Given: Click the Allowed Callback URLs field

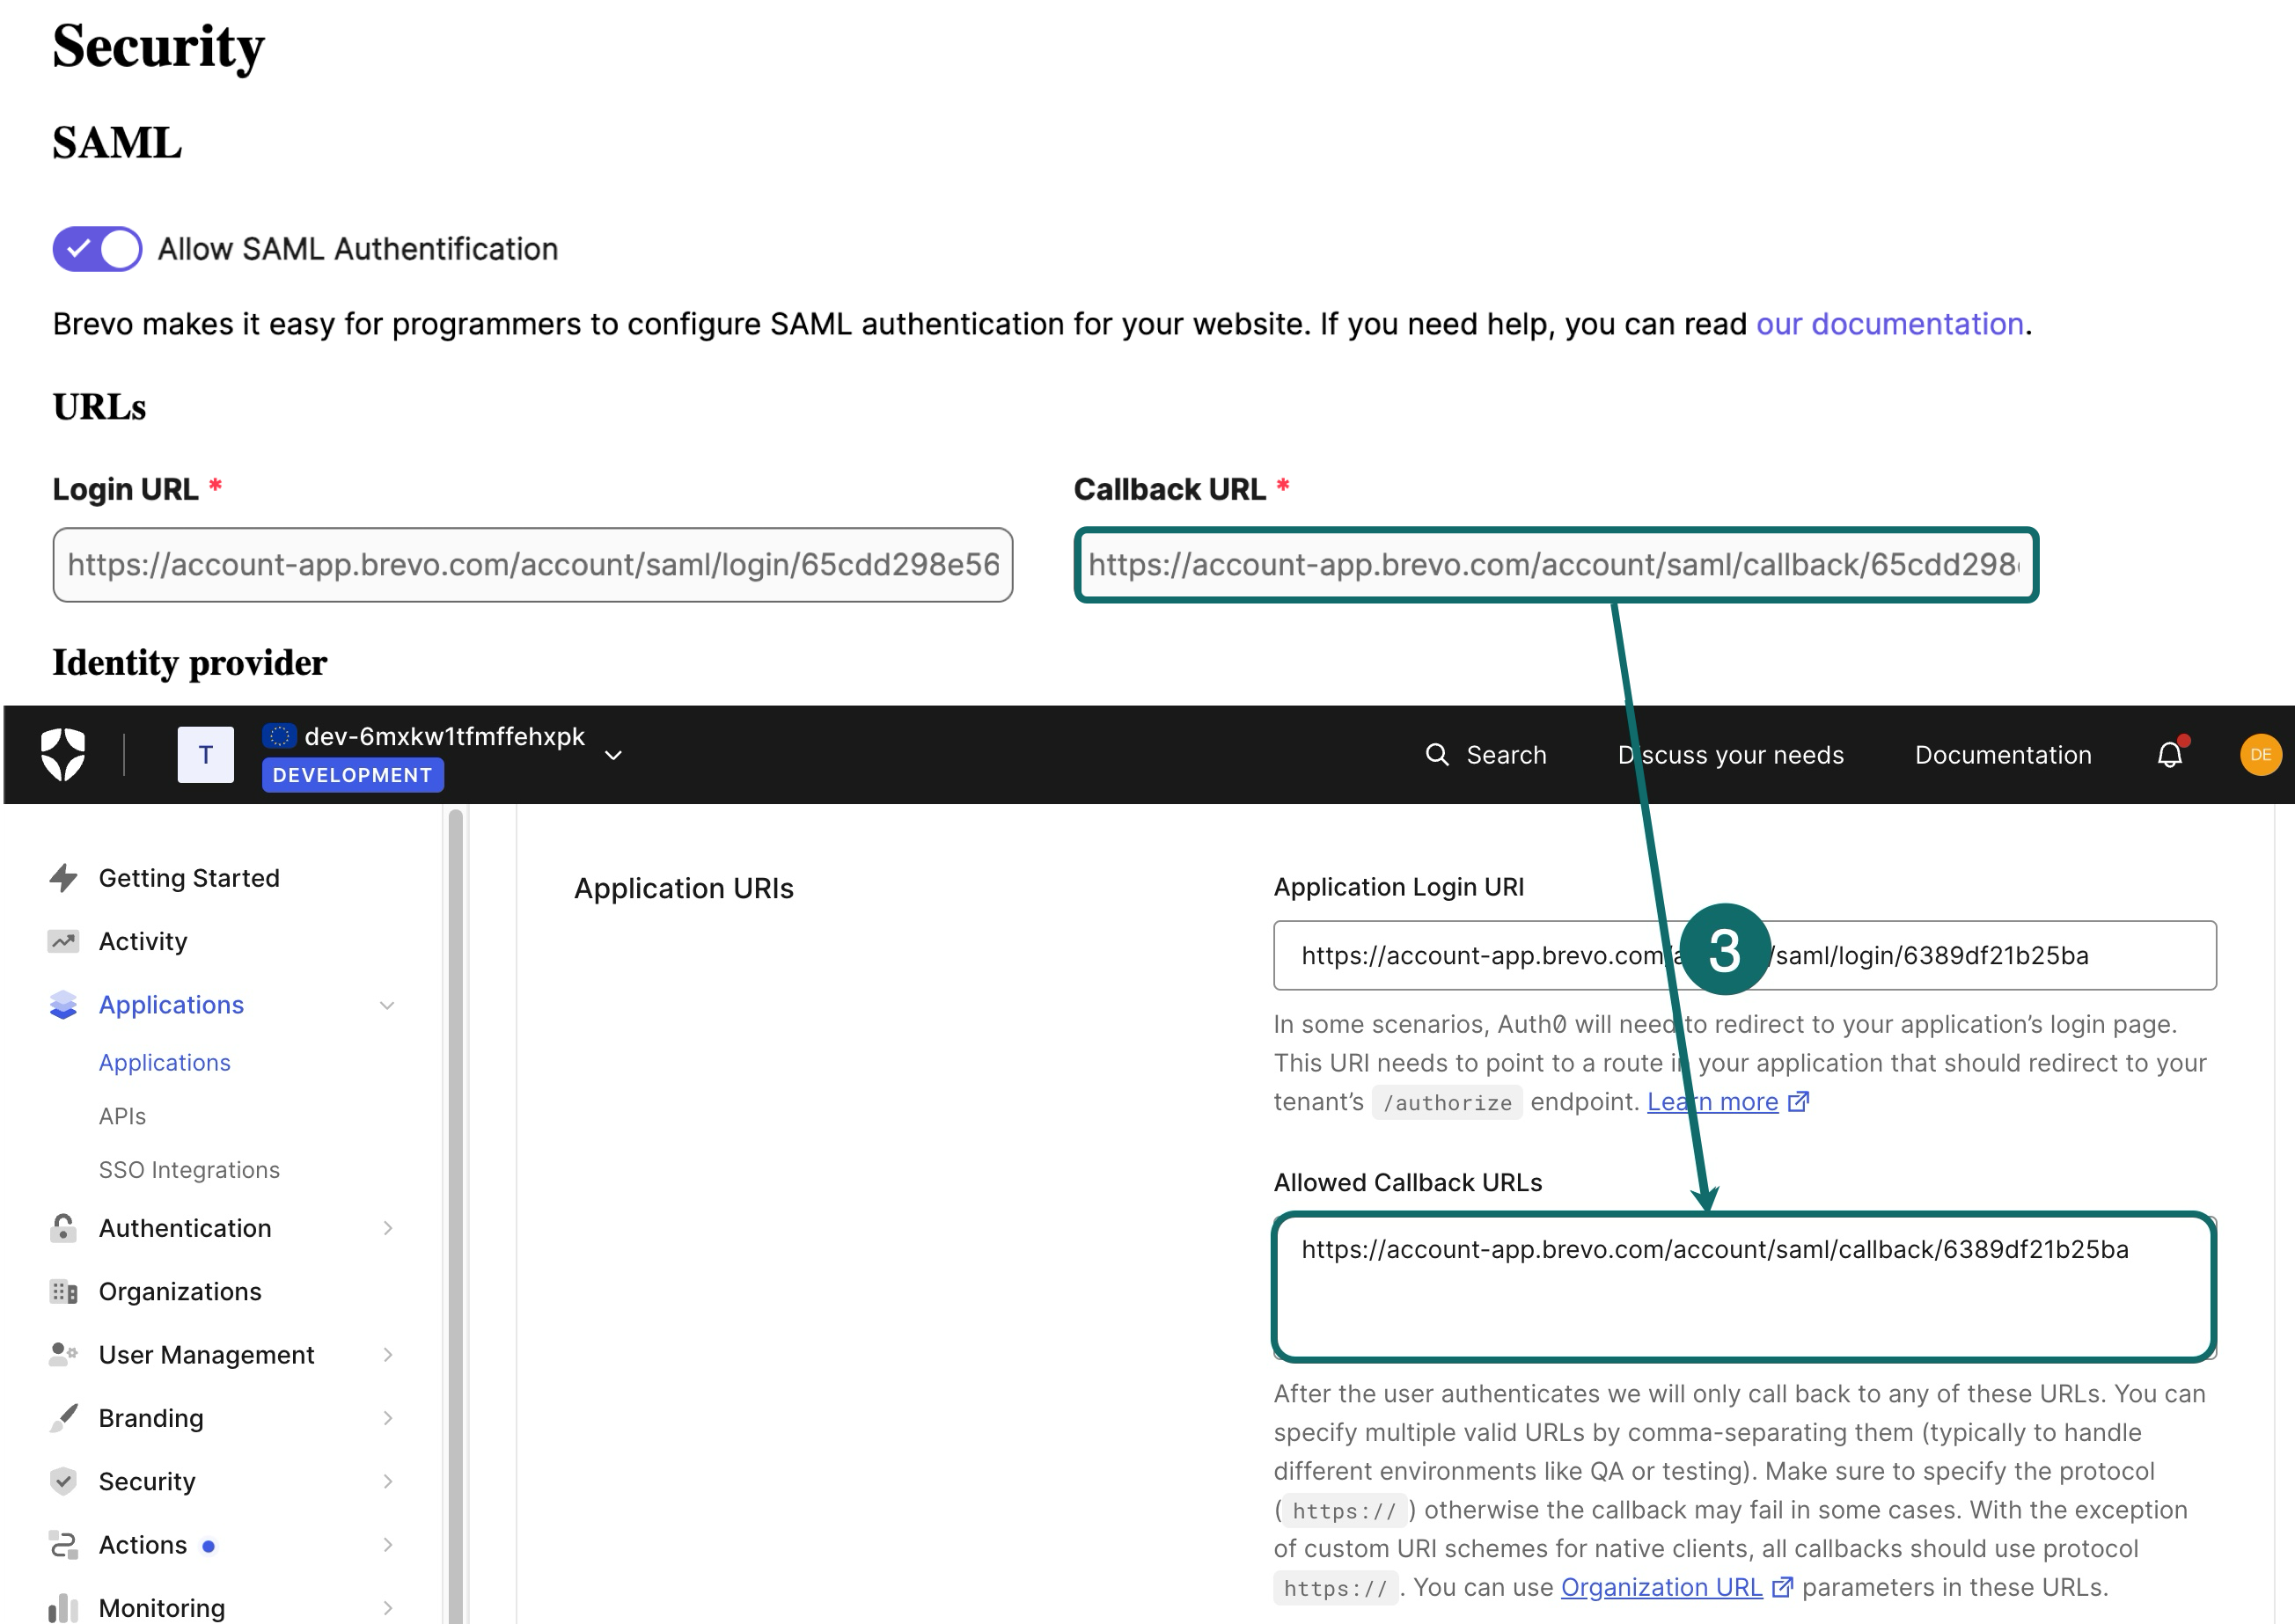Looking at the screenshot, I should [x=1743, y=1289].
